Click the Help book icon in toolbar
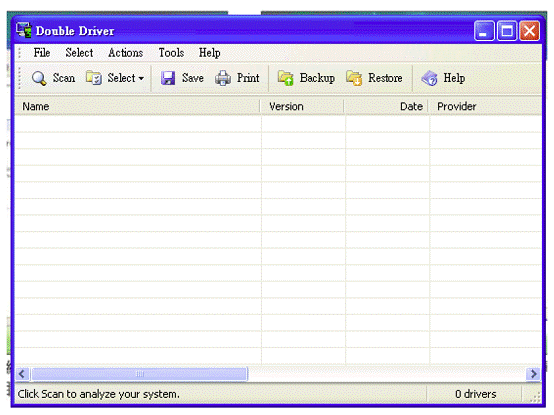This screenshot has width=554, height=415. [x=429, y=78]
